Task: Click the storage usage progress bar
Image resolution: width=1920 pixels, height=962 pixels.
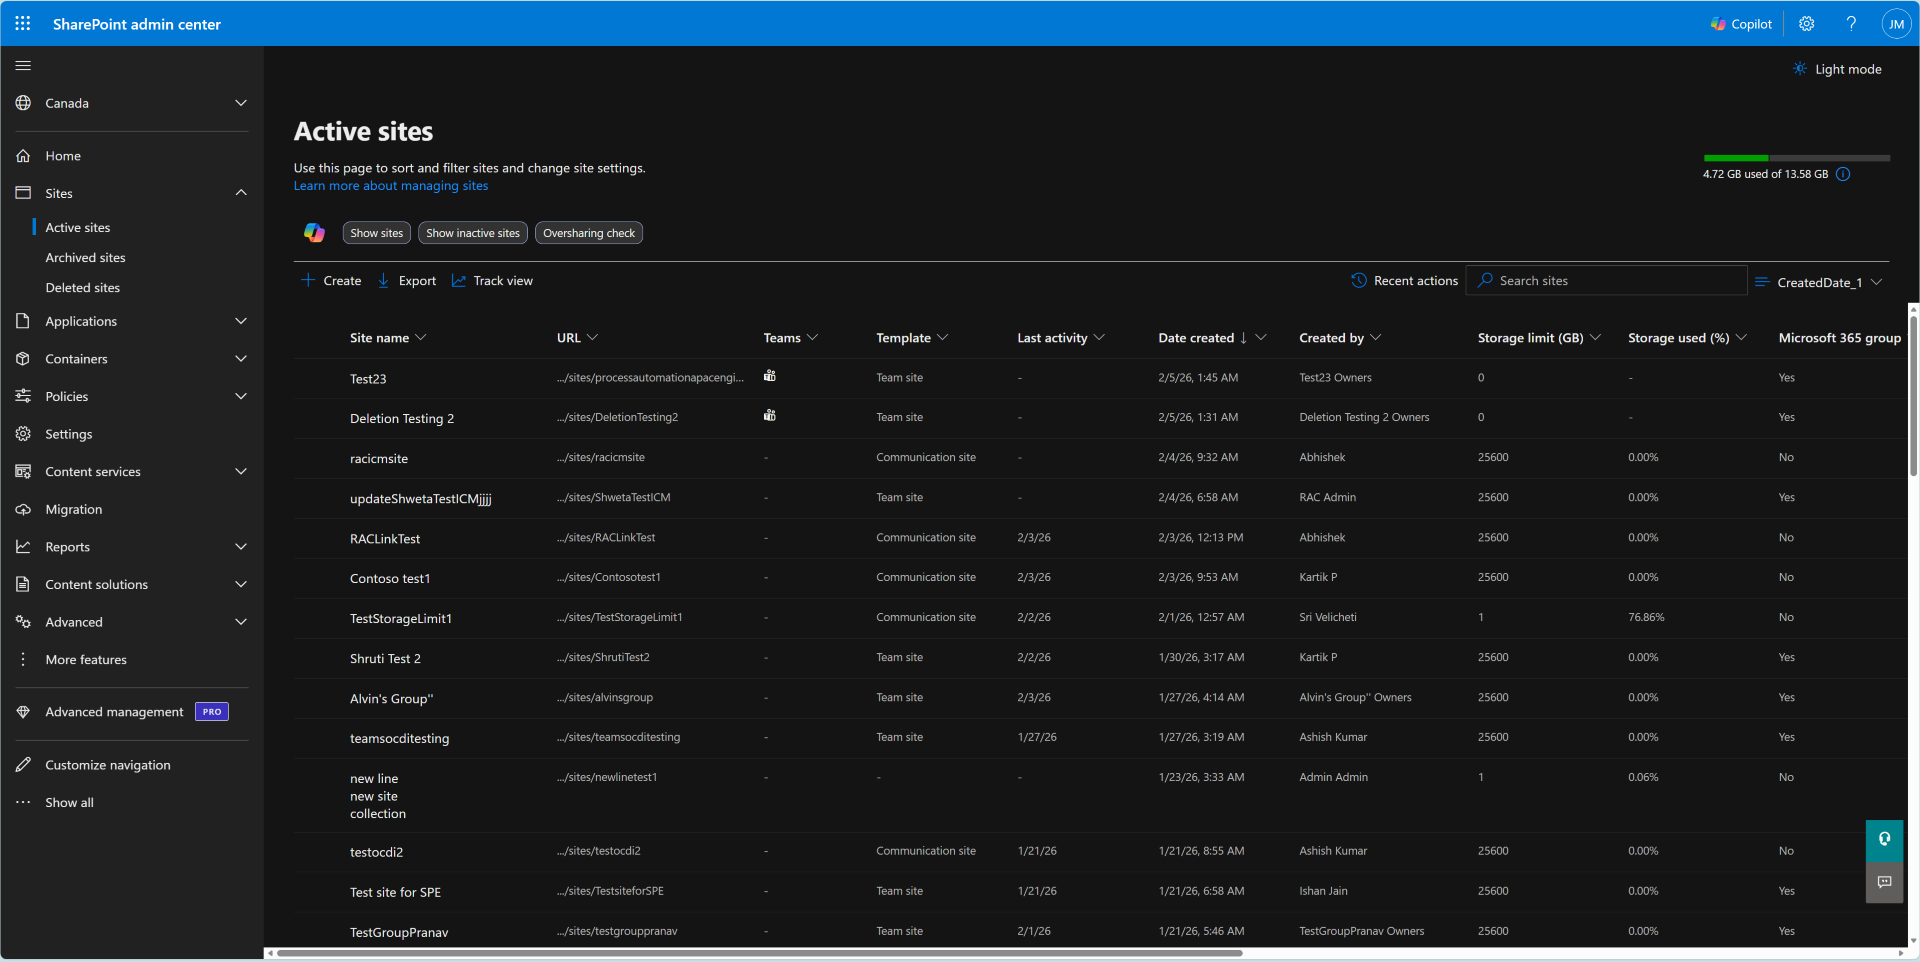Action: pos(1795,157)
